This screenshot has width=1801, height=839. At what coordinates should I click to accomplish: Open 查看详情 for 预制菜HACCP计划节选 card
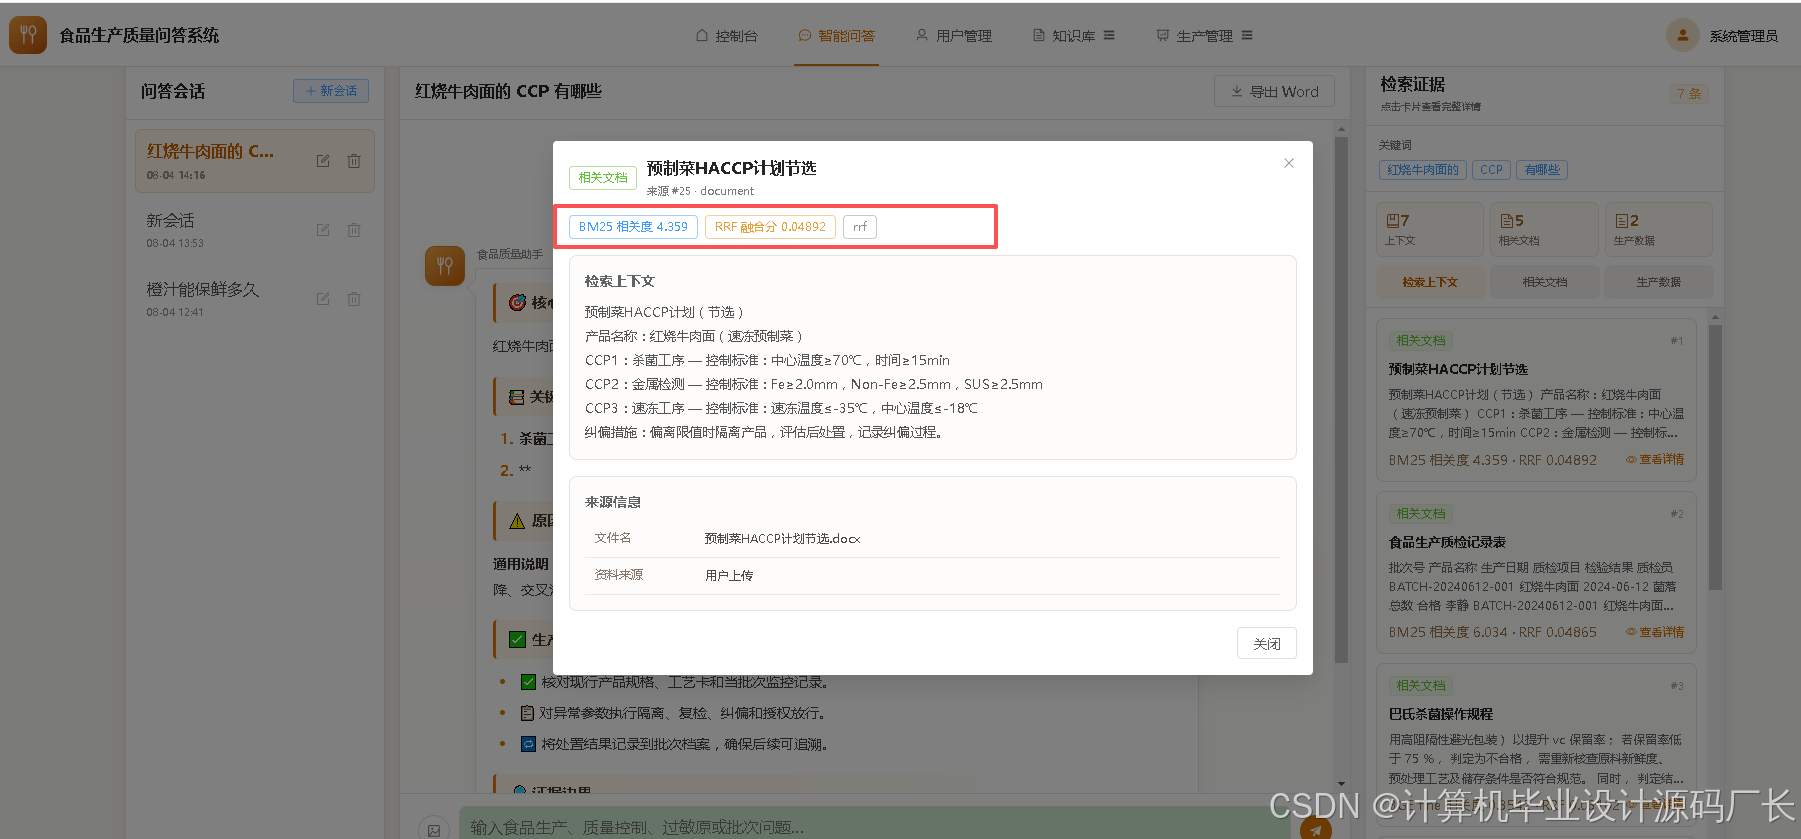[1655, 460]
